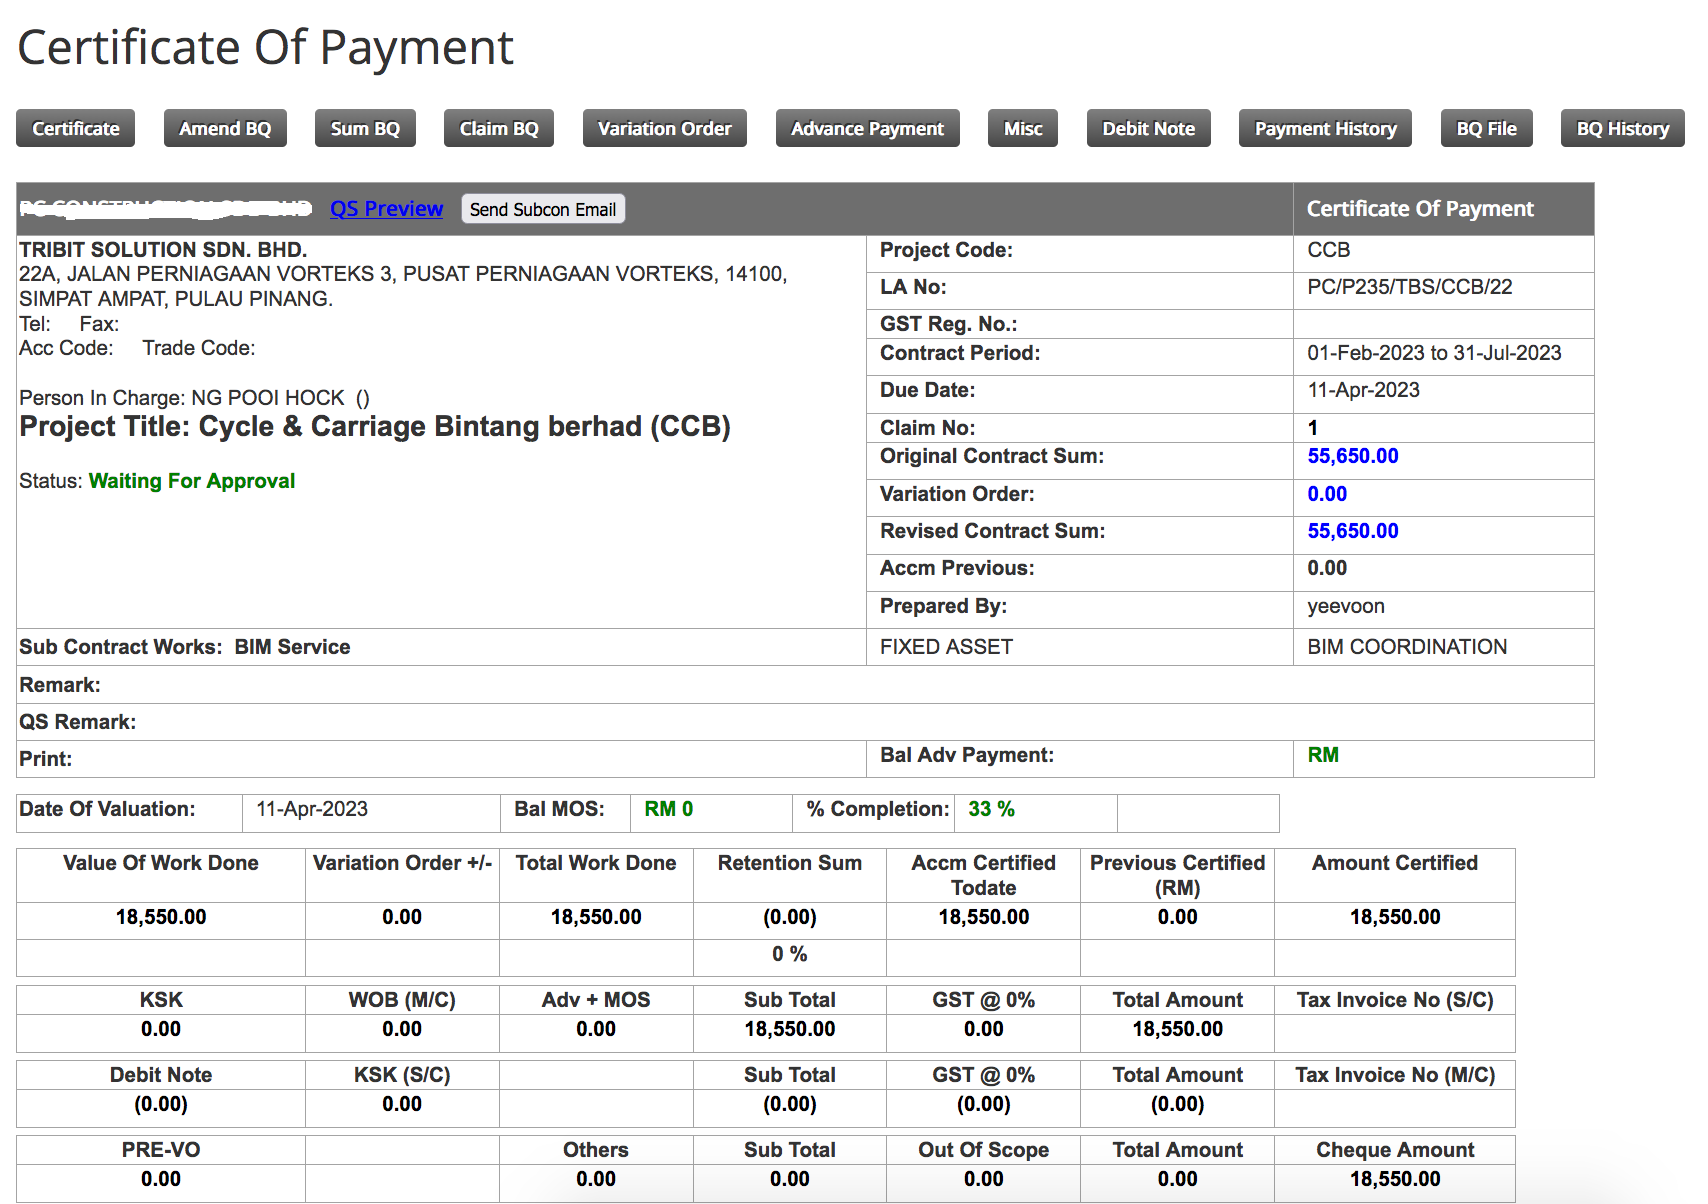Click the Original Contract Sum 55,650.00 link
1708x1204 pixels.
click(x=1352, y=456)
